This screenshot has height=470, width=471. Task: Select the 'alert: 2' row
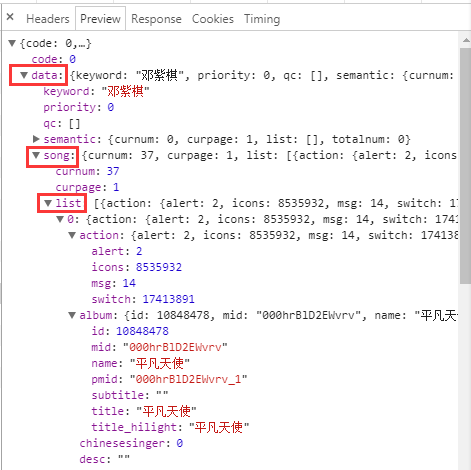pyautogui.click(x=117, y=251)
